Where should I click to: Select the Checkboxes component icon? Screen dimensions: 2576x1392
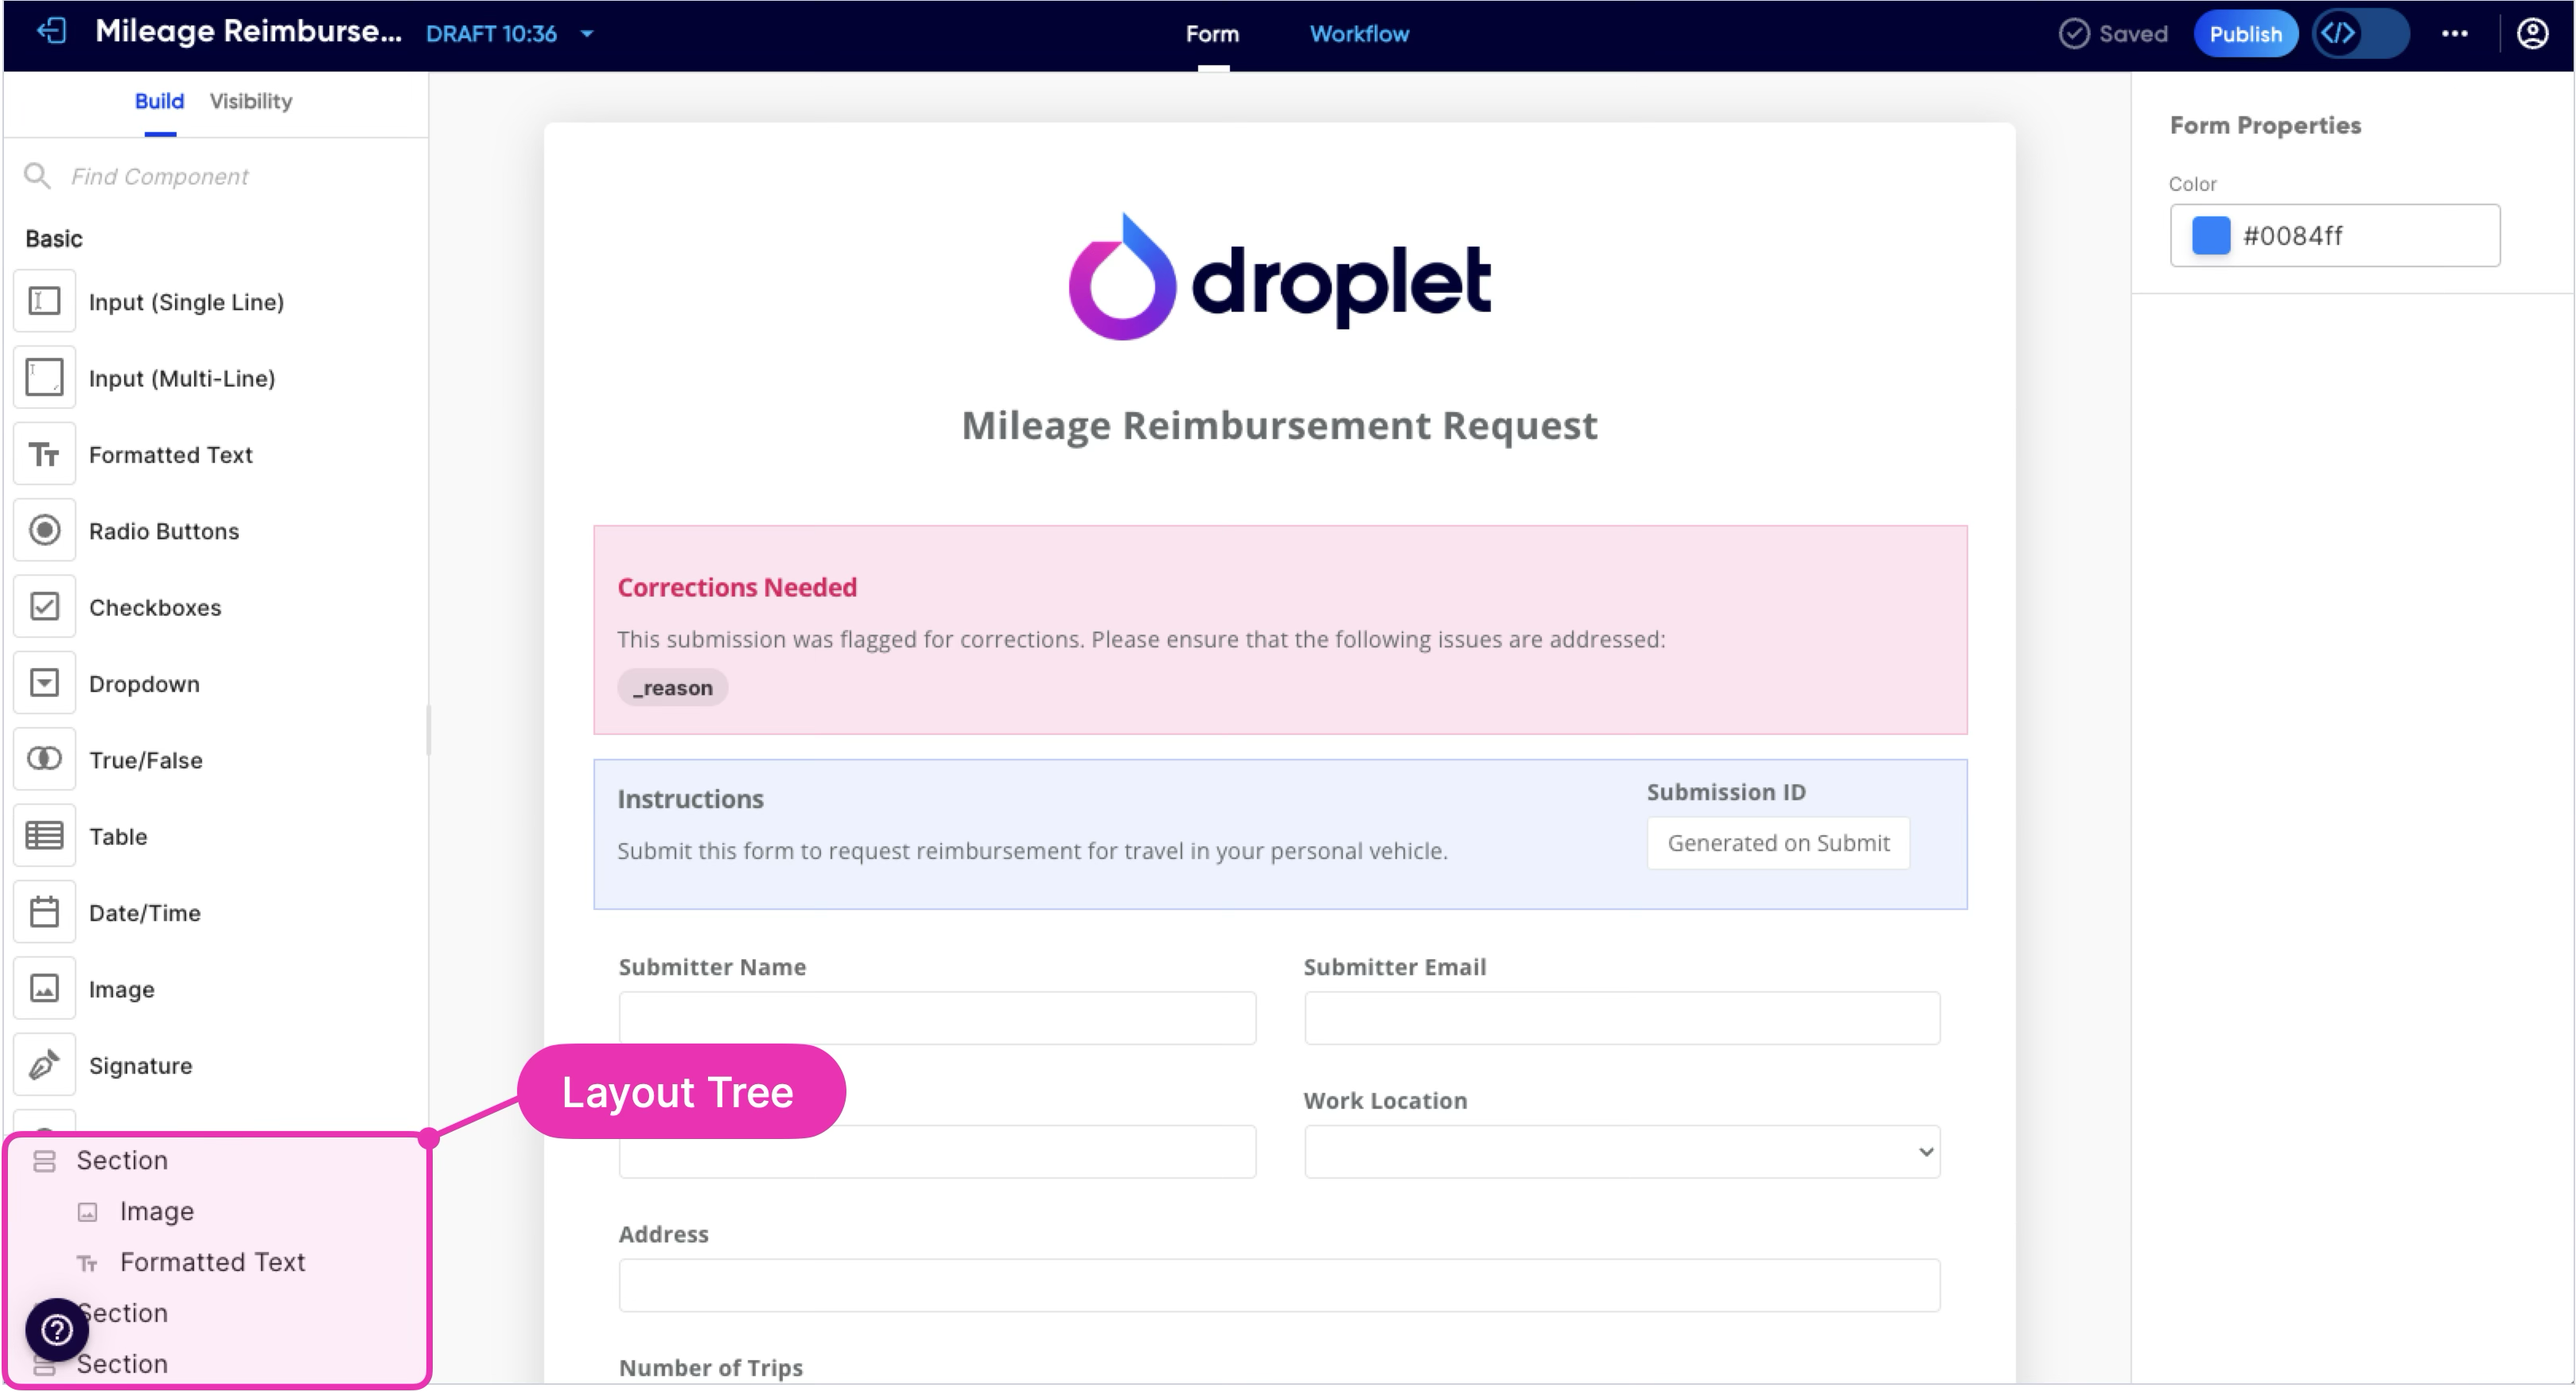click(44, 607)
